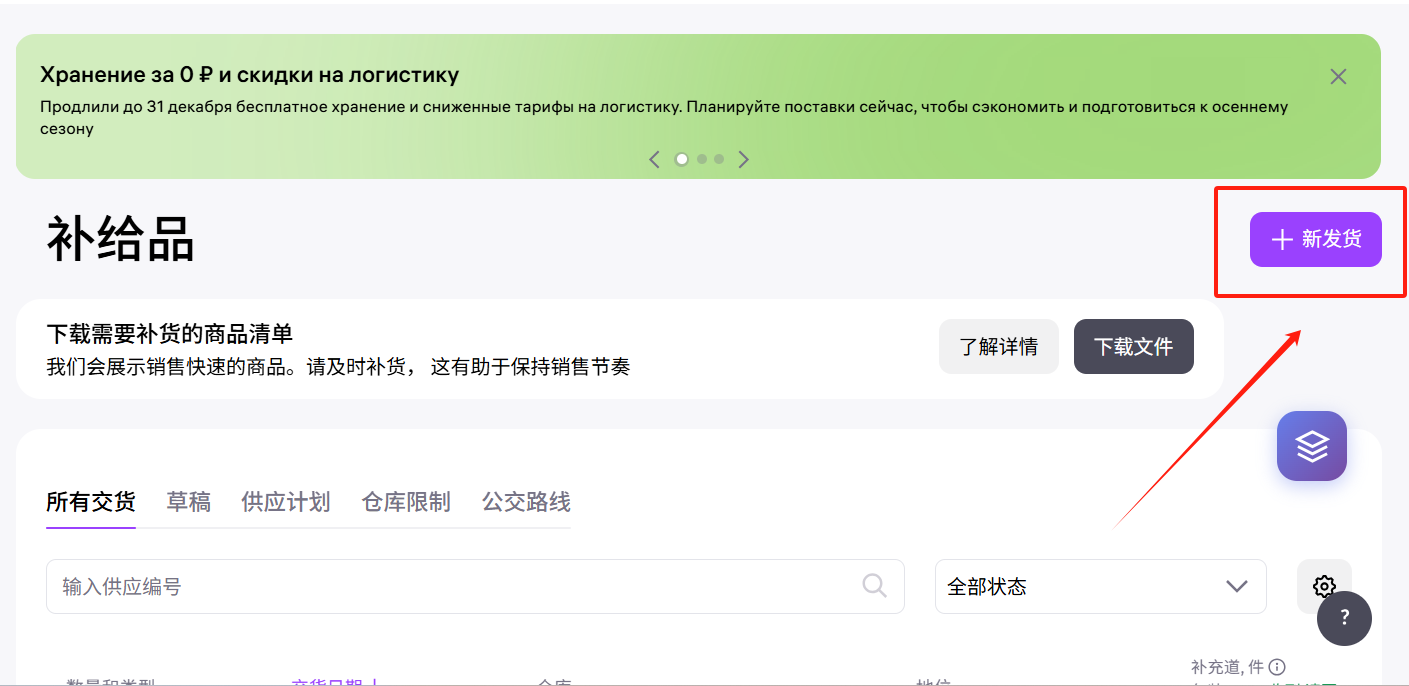The width and height of the screenshot is (1409, 686).
Task: Open the 供应计划 tab
Action: pyautogui.click(x=285, y=502)
